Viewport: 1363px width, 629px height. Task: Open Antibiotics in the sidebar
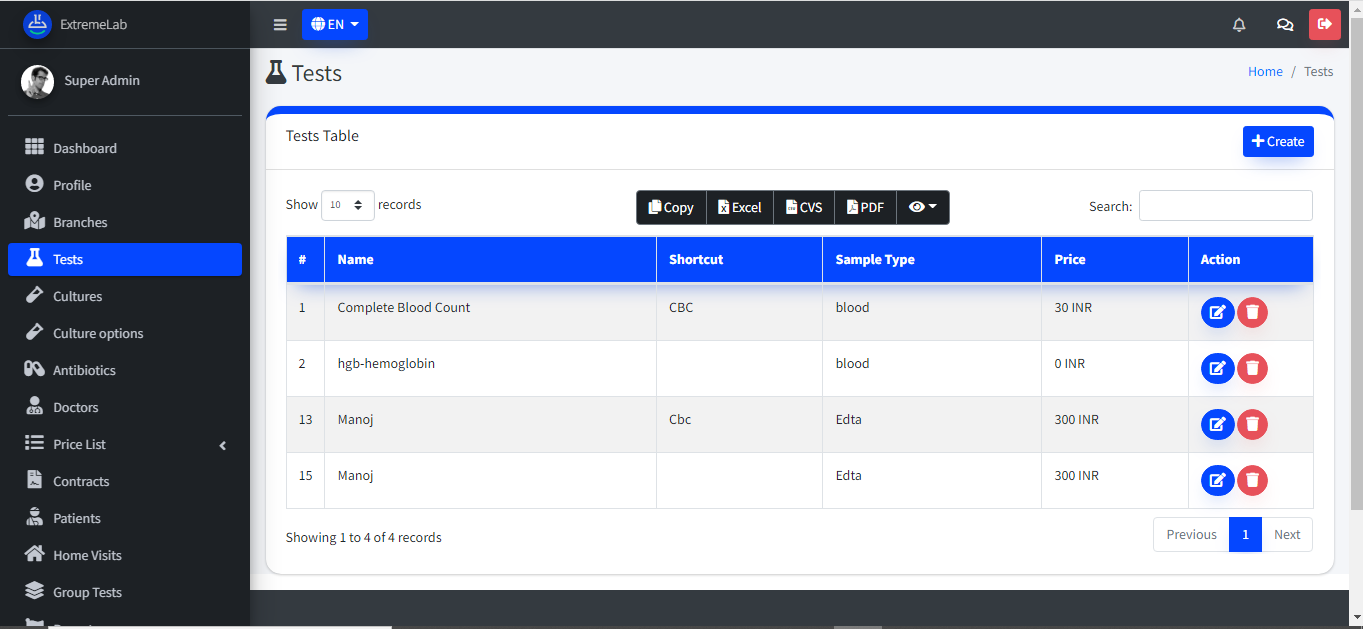[x=84, y=370]
